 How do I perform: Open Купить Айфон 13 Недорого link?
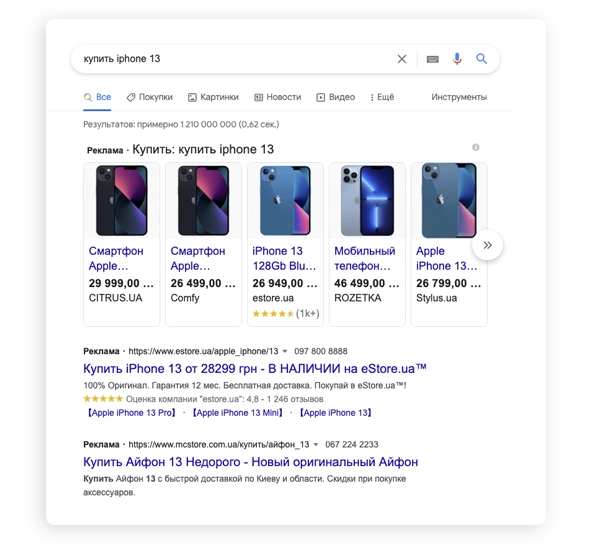click(251, 462)
